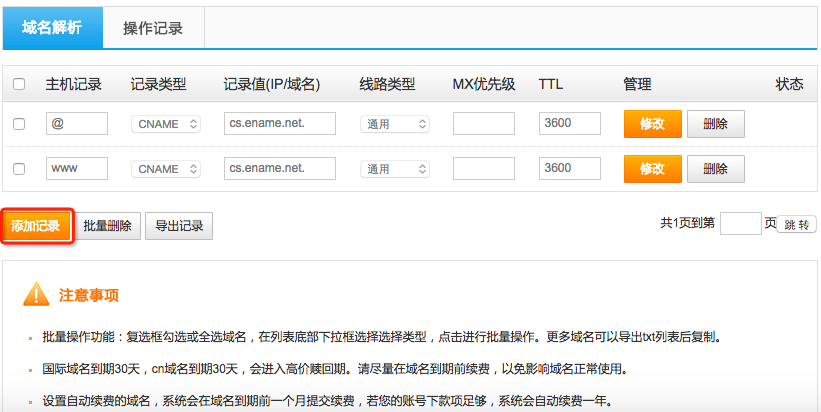This screenshot has width=821, height=412.
Task: Expand the CNAME record type dropdown for www
Action: point(166,169)
